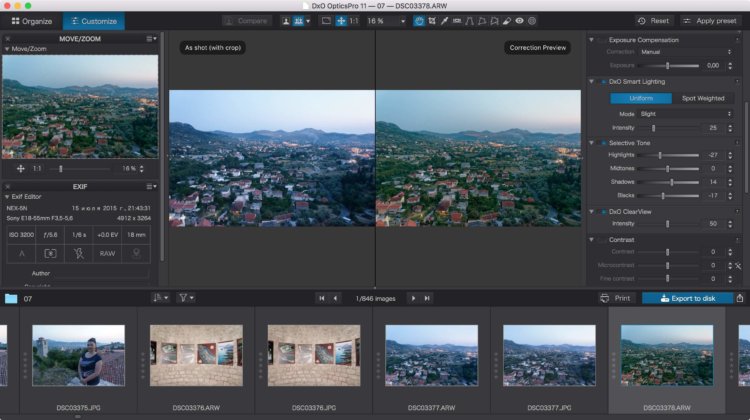Toggle Contrast correction on
Viewport: 750px width, 420px height.
click(x=603, y=240)
